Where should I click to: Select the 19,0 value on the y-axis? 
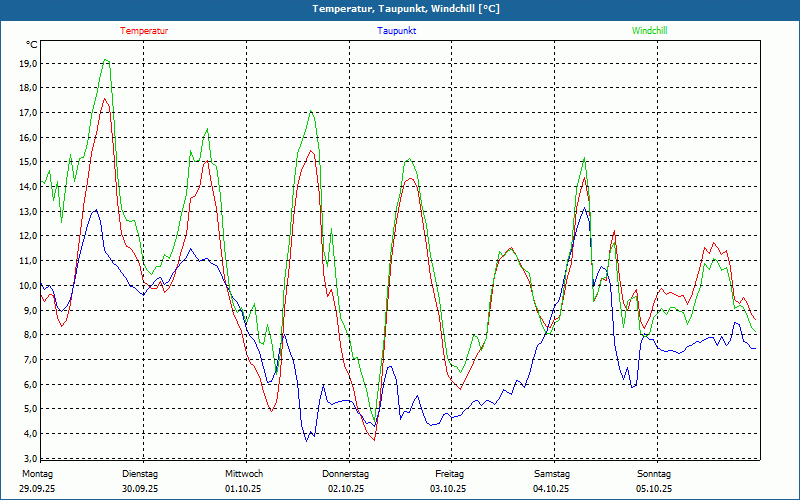[x=28, y=63]
